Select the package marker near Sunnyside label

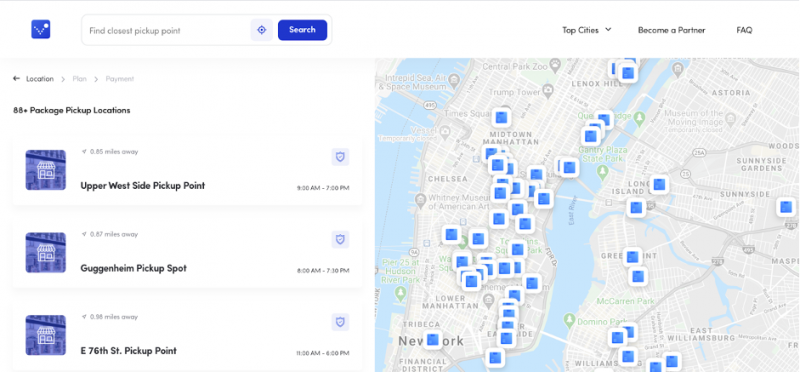coord(786,207)
